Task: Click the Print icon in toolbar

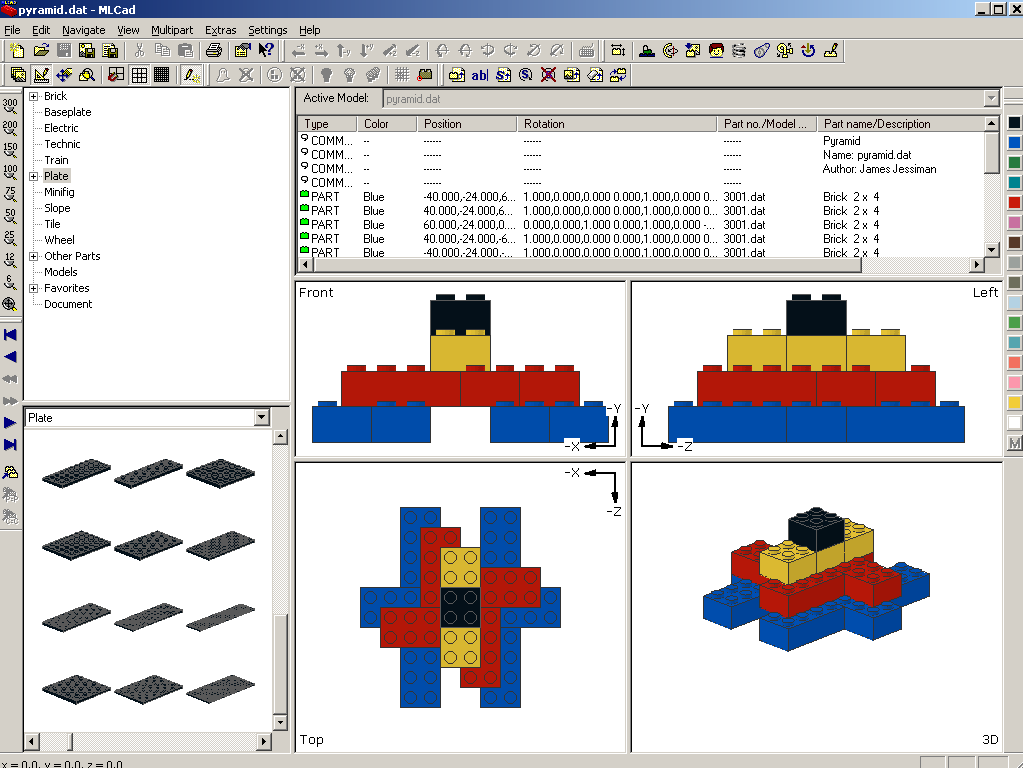Action: (x=213, y=50)
